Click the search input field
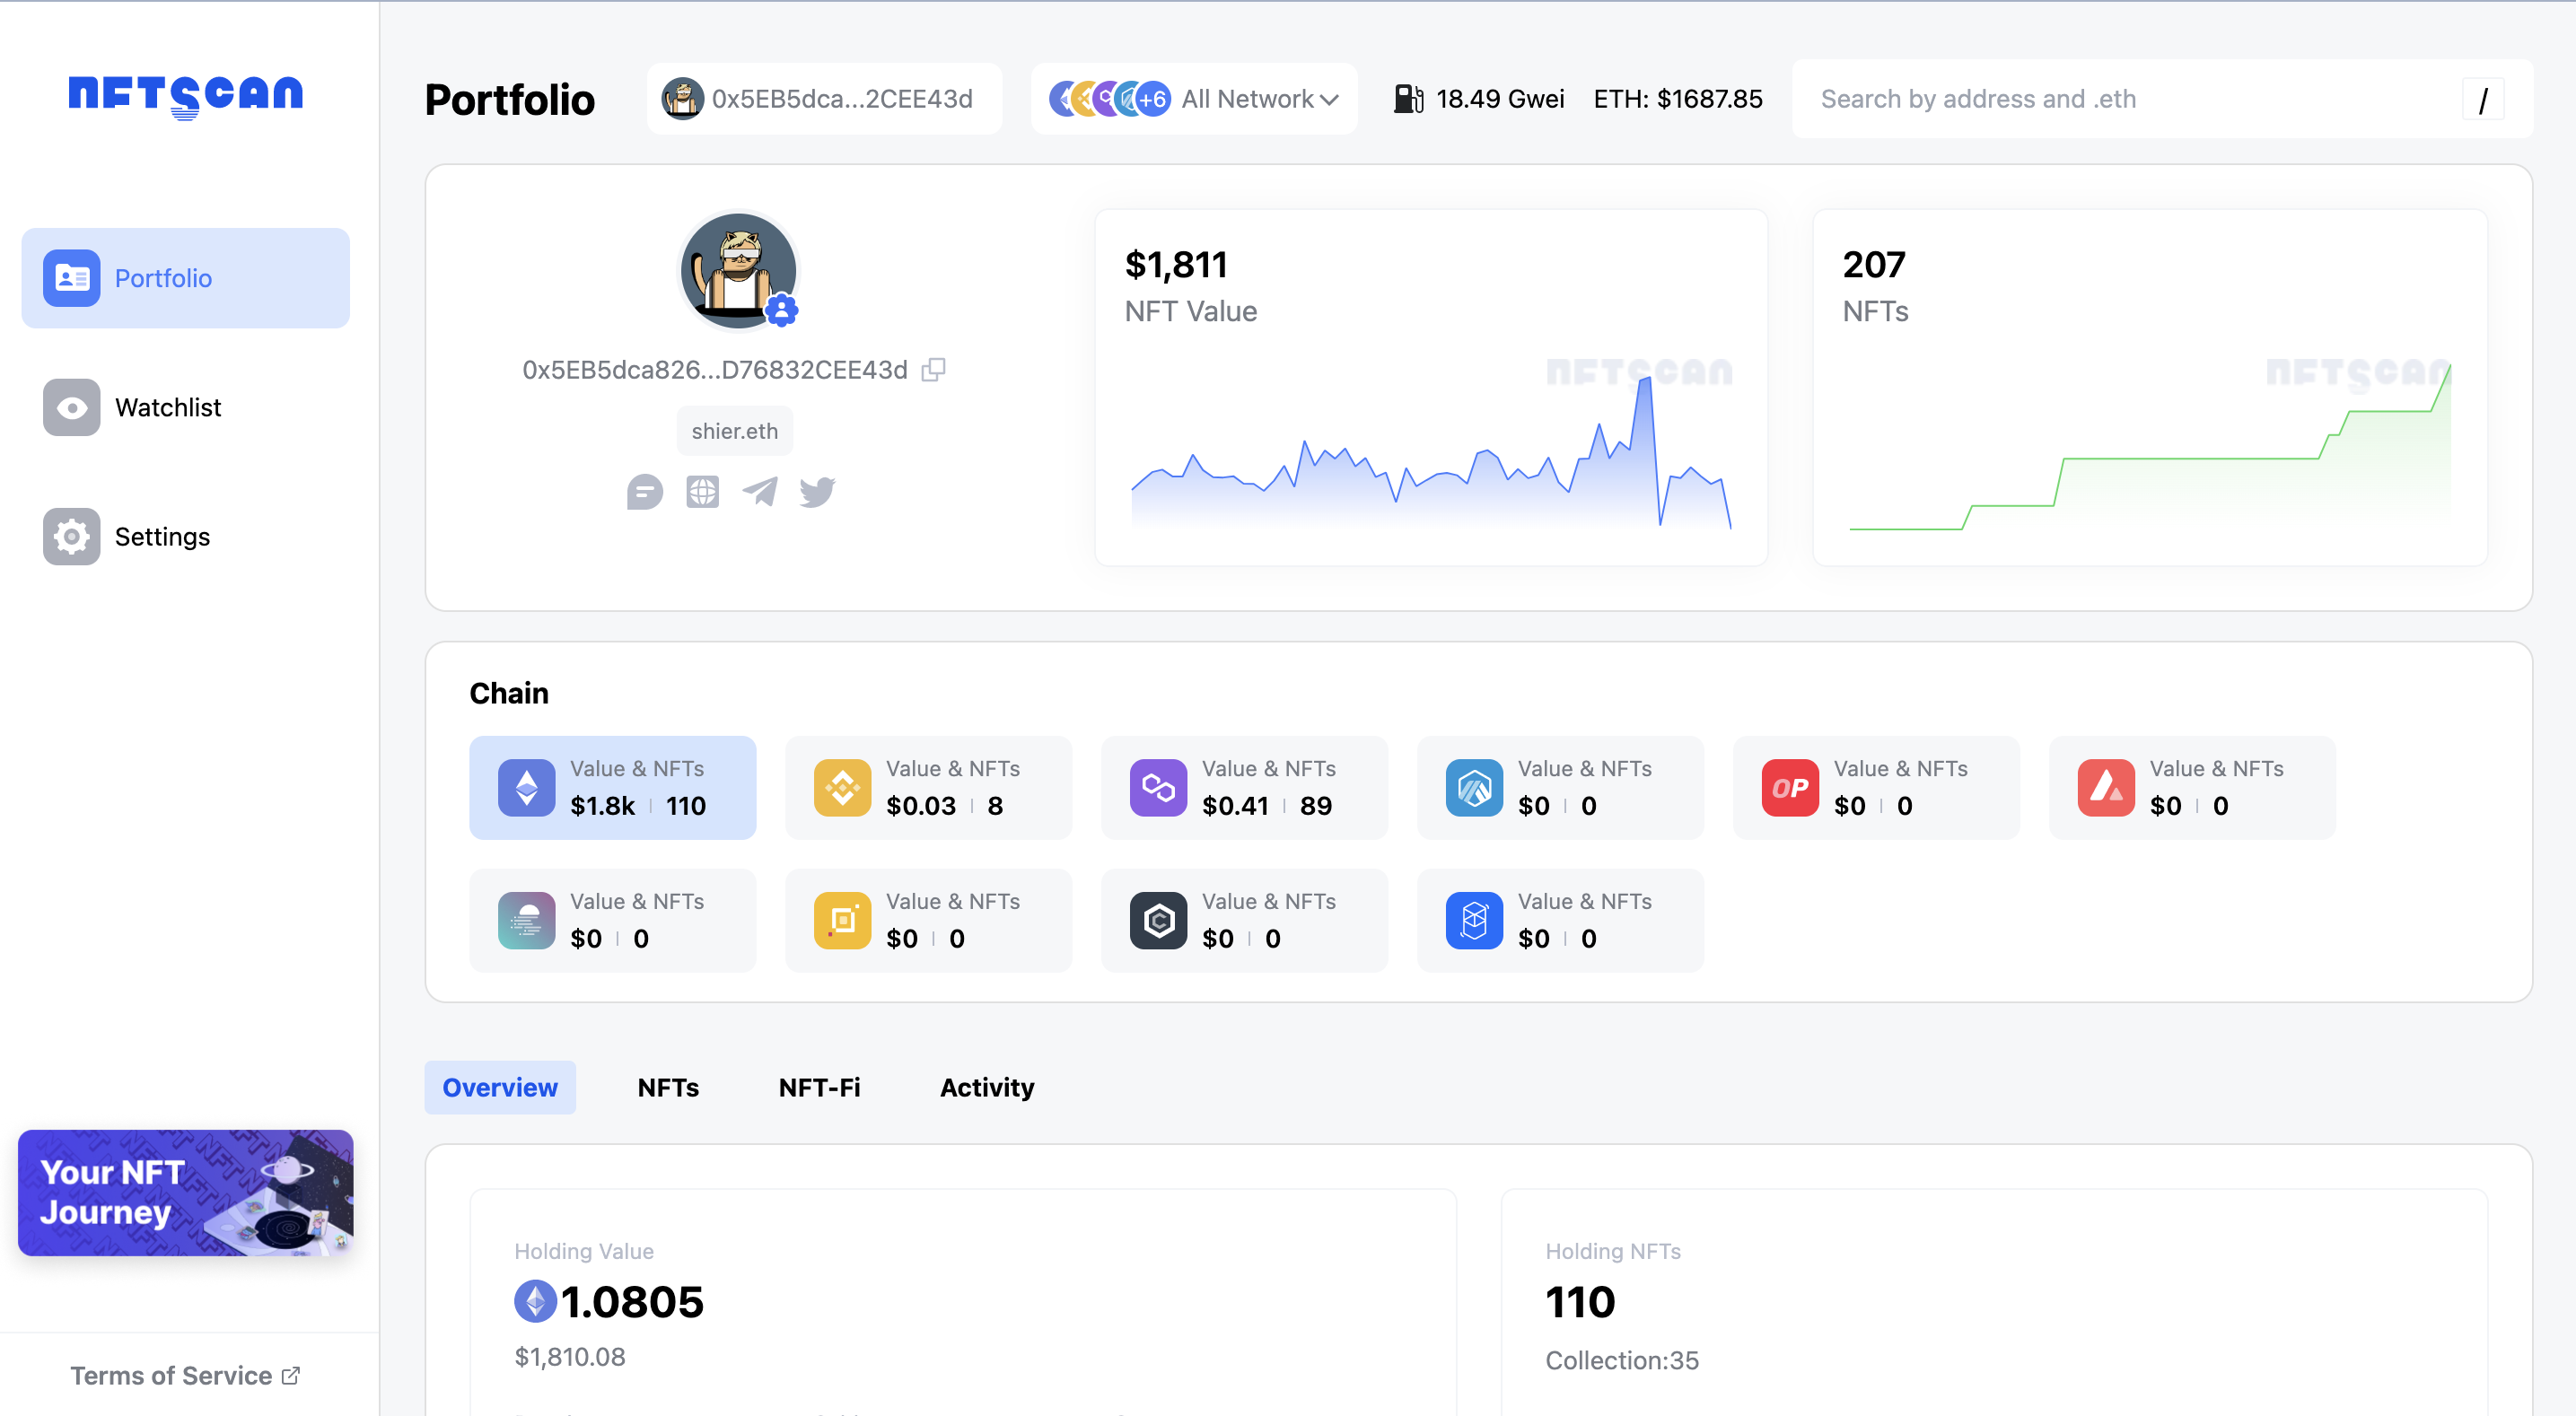 (x=2128, y=98)
